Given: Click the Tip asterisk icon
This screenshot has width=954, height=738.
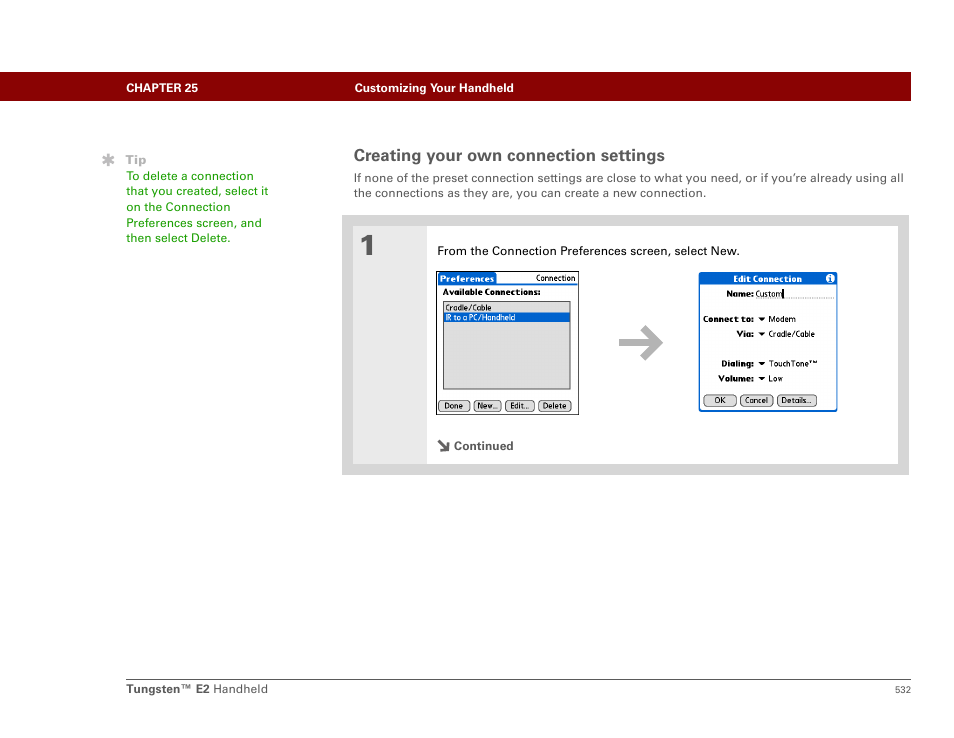Looking at the screenshot, I should (x=108, y=160).
